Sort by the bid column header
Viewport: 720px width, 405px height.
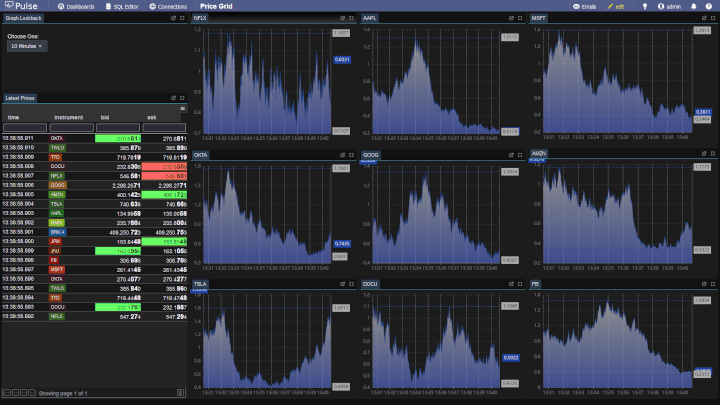click(x=105, y=117)
